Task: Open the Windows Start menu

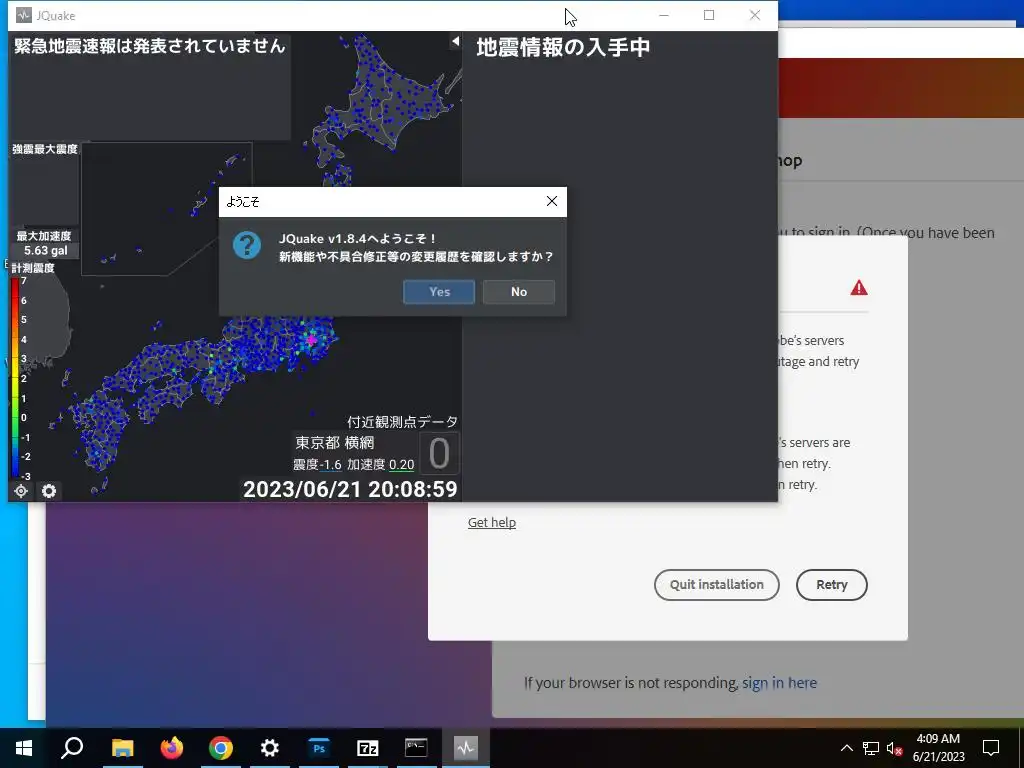Action: point(24,748)
